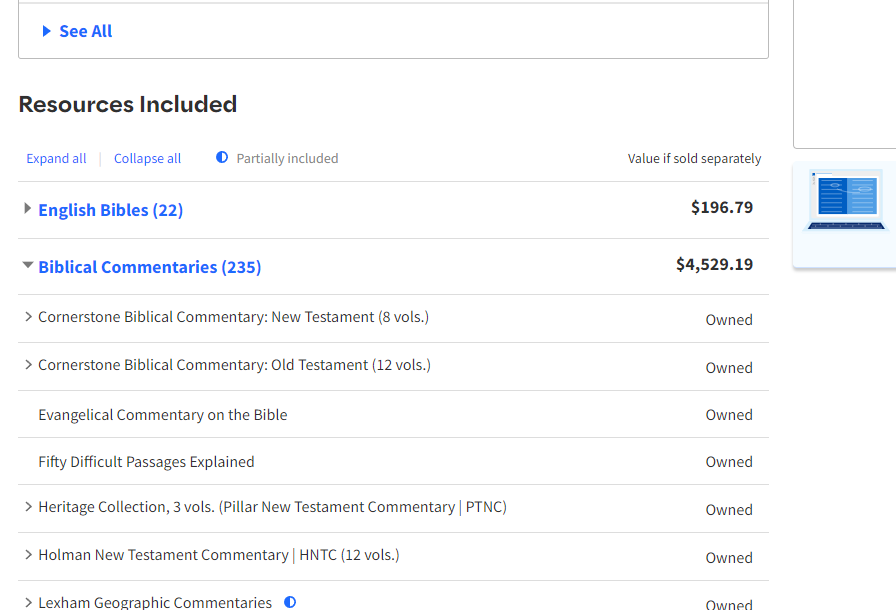
Task: Select Fifty Difficult Passages Explained
Action: [146, 462]
